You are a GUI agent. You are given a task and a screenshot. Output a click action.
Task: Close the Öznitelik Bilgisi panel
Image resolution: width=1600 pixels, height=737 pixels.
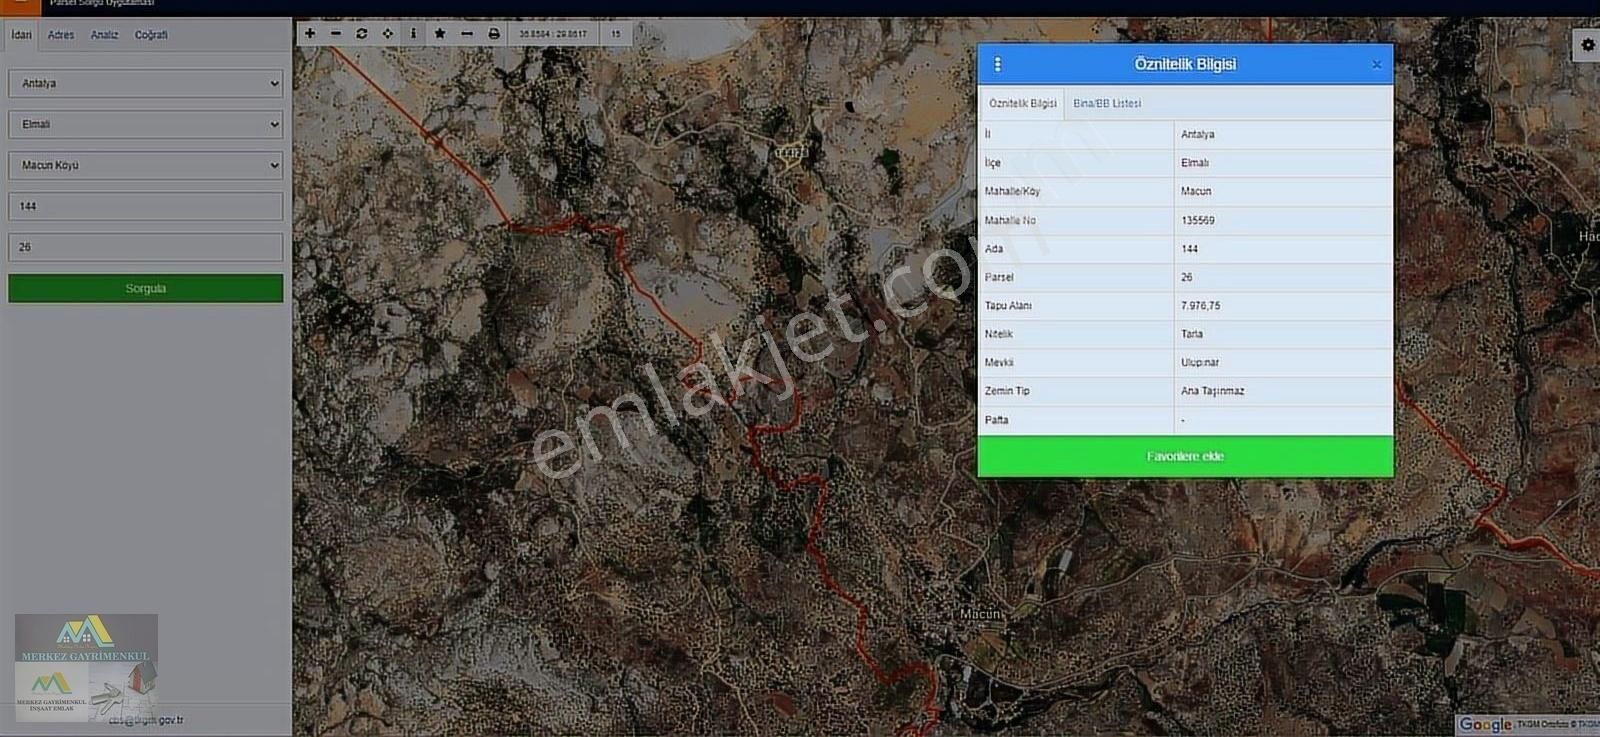1376,64
